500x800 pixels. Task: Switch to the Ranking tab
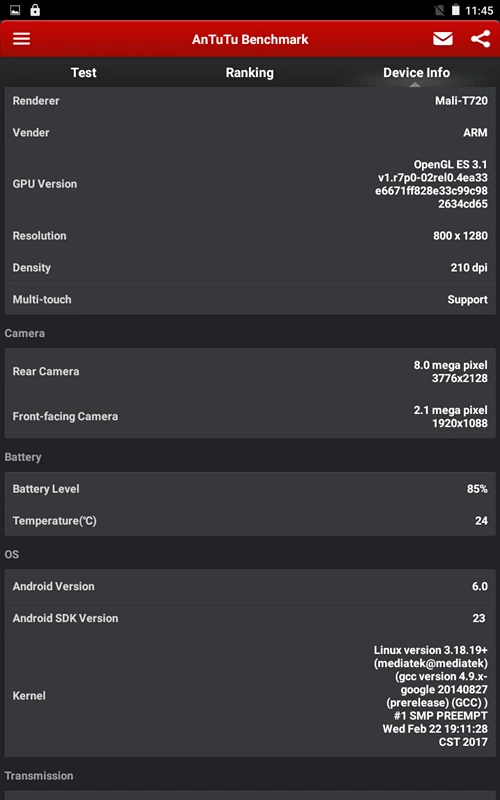(x=249, y=72)
